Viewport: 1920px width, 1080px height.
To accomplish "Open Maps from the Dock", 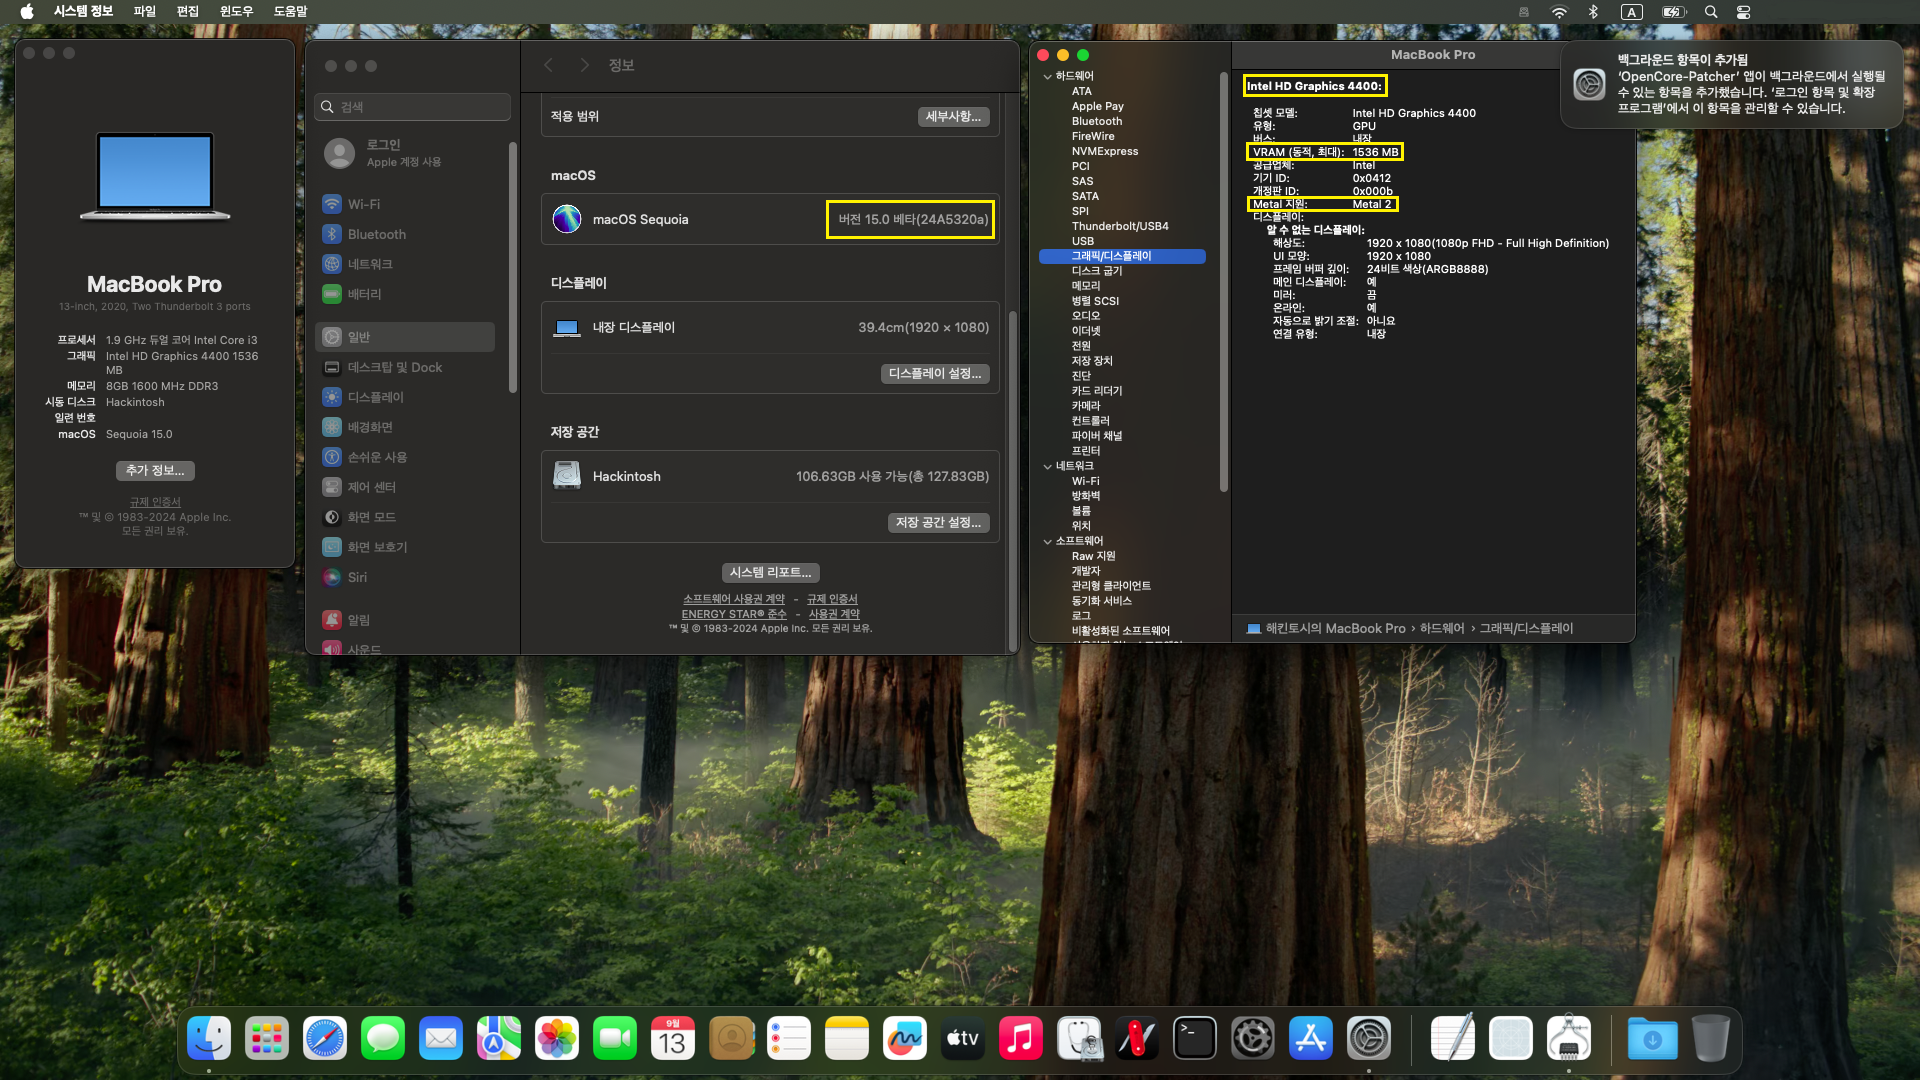I will [x=499, y=1039].
